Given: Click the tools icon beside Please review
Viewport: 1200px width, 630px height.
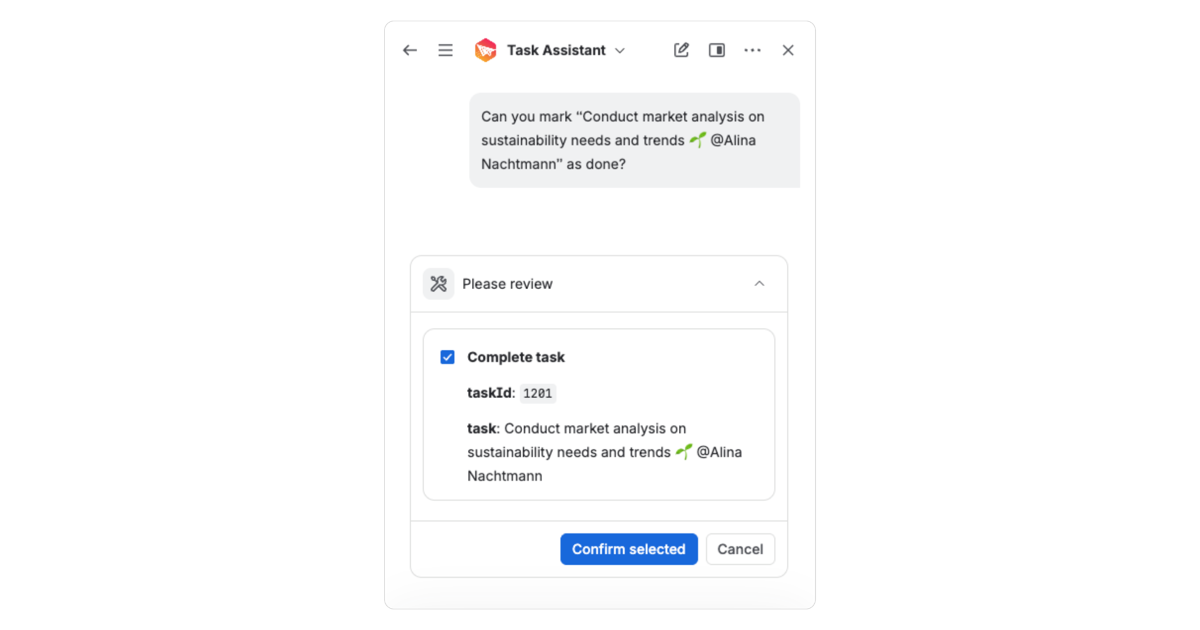Looking at the screenshot, I should (x=439, y=284).
